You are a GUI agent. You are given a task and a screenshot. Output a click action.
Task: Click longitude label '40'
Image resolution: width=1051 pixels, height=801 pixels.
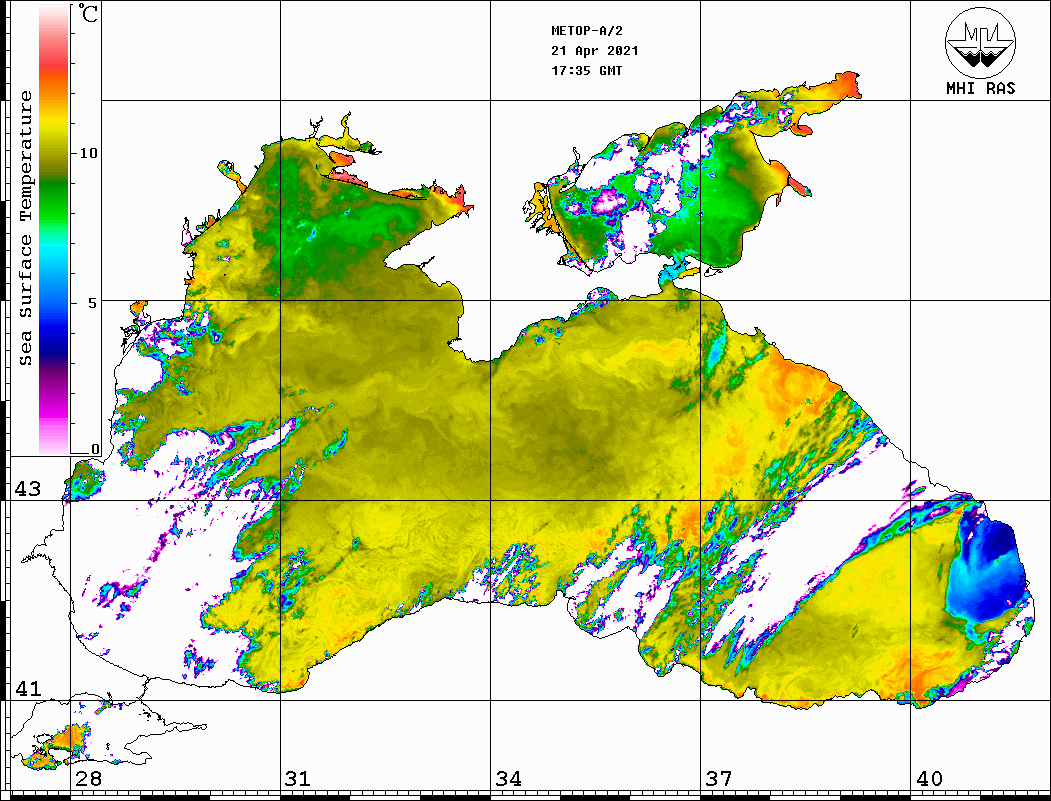929,779
